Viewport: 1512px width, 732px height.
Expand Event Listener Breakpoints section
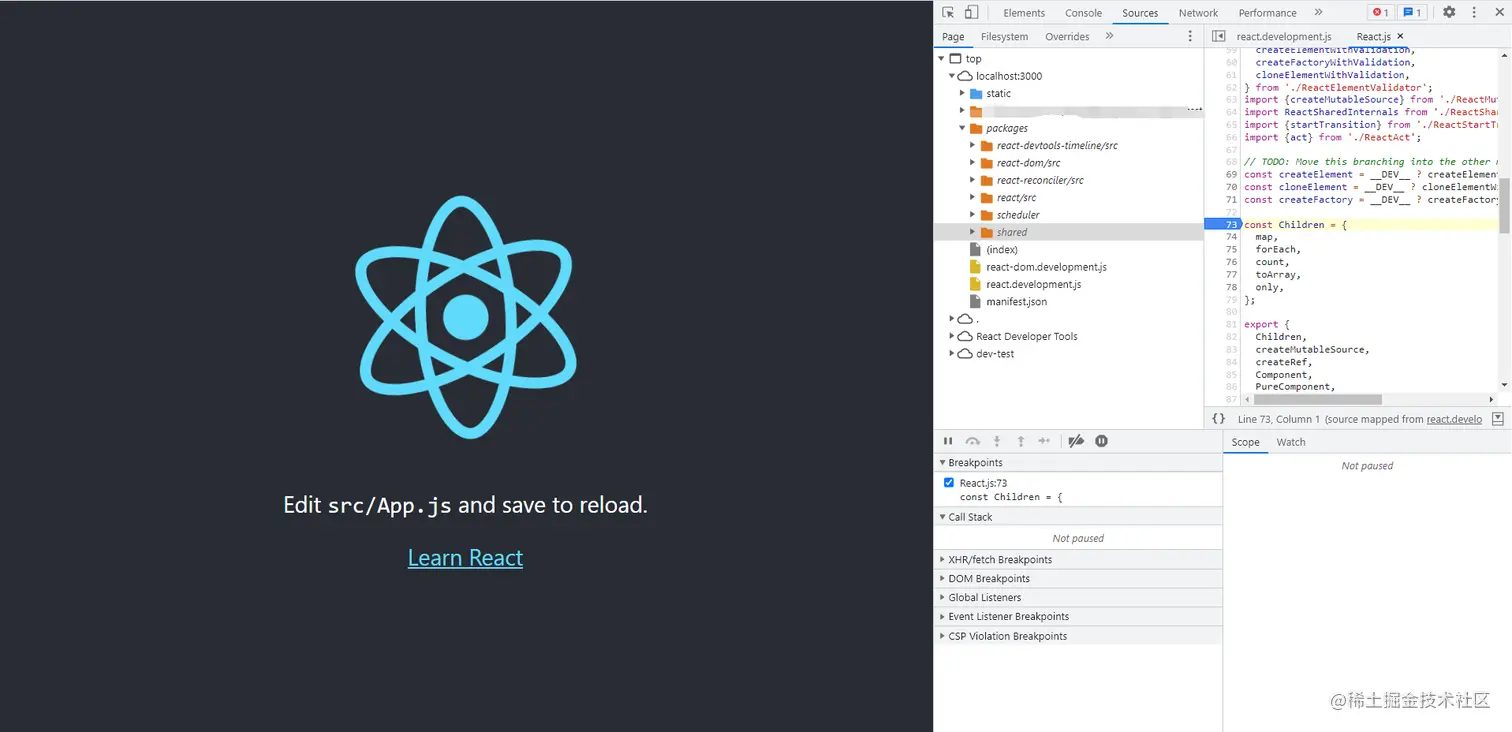point(1078,617)
